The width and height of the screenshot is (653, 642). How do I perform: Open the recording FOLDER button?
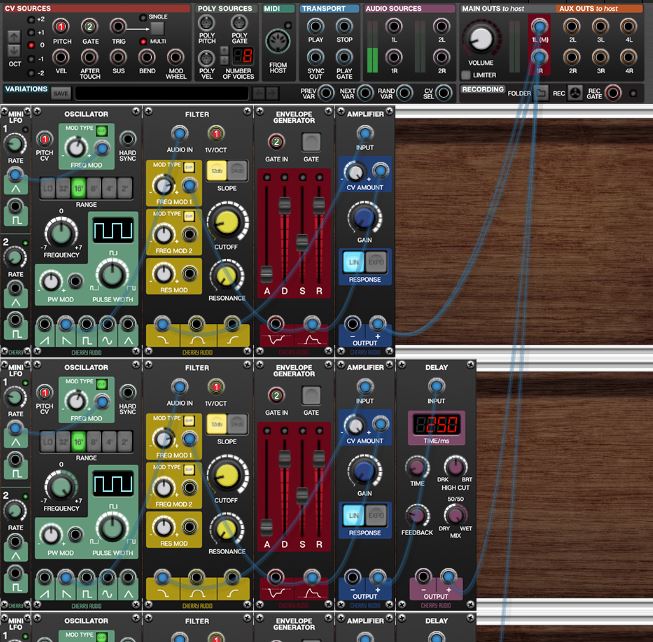(x=541, y=93)
